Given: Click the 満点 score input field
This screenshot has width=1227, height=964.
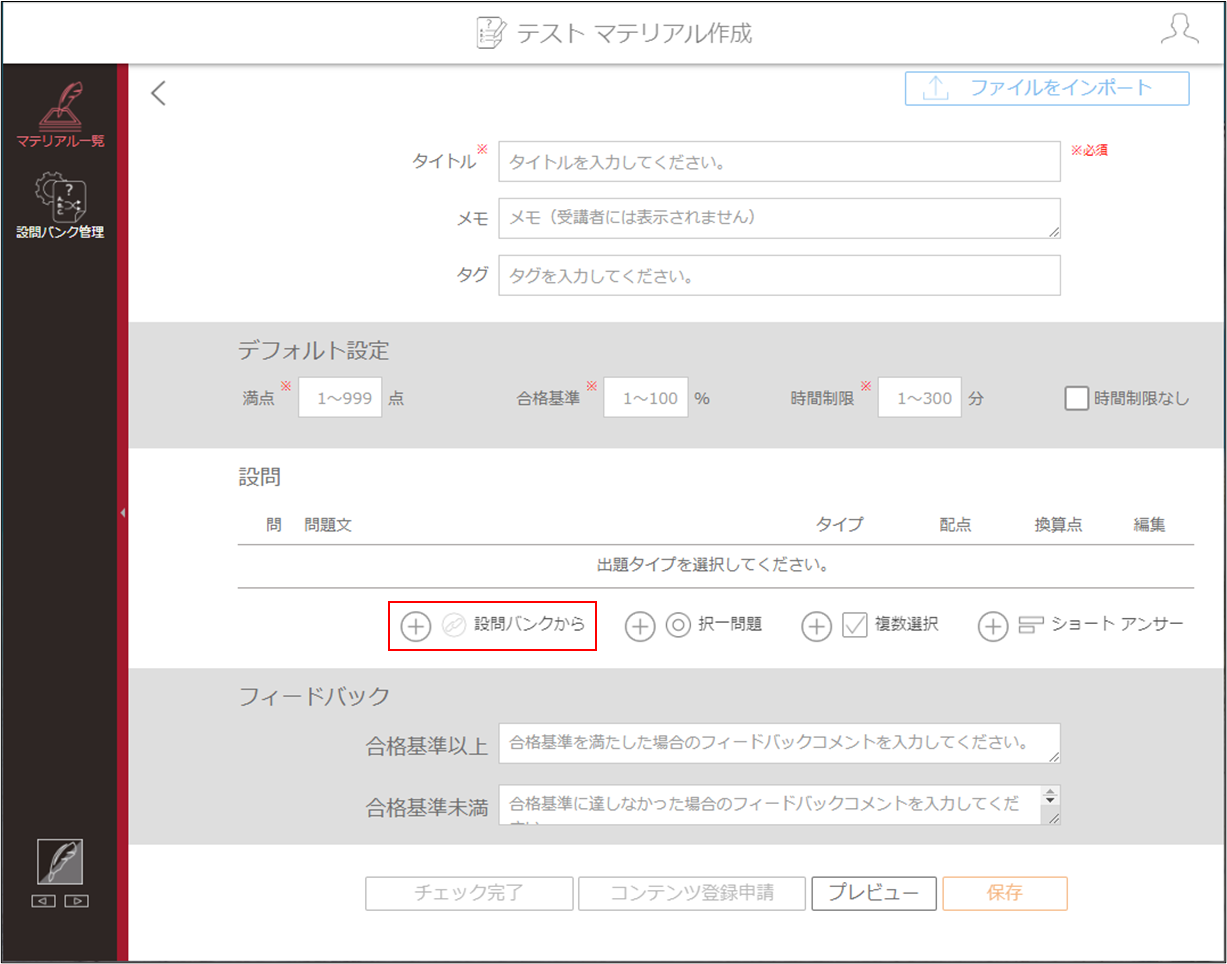Looking at the screenshot, I should coord(340,398).
